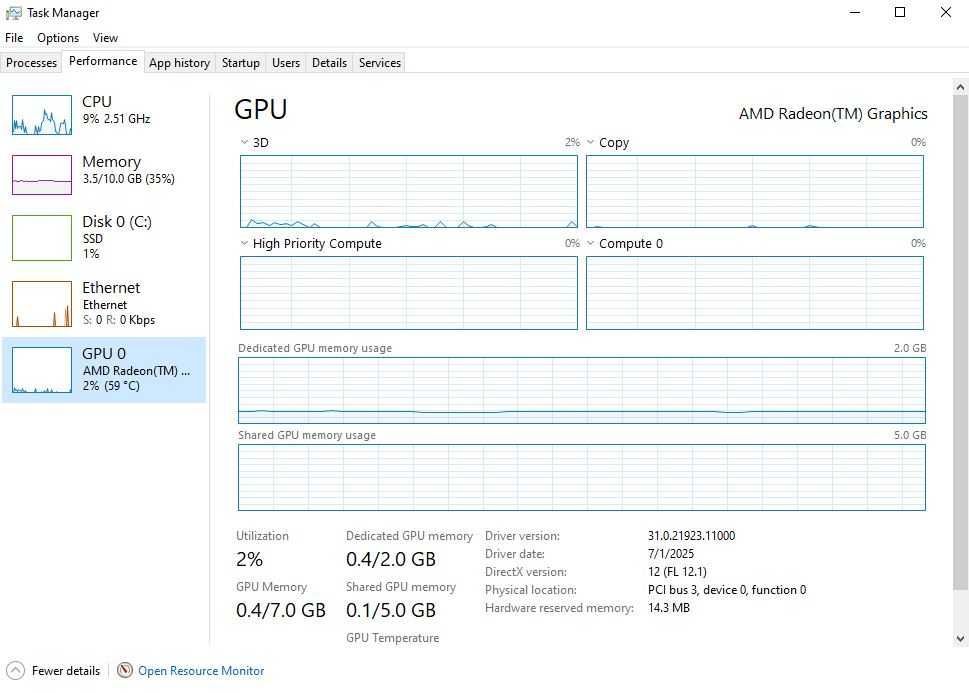Screen dimensions: 969x693
Task: Open the Copy engine graph dropdown
Action: (x=590, y=142)
